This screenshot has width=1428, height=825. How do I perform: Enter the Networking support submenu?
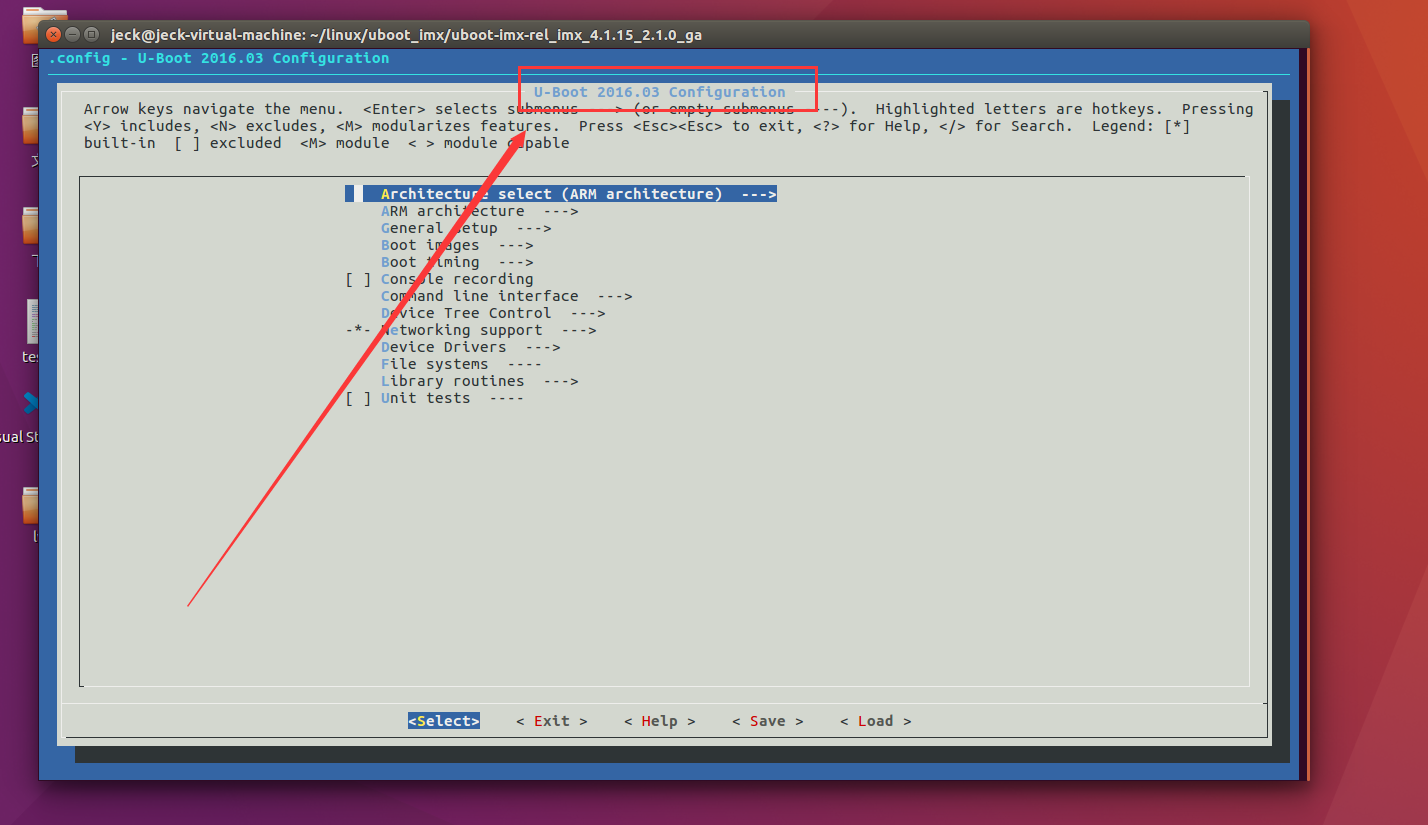(x=470, y=330)
